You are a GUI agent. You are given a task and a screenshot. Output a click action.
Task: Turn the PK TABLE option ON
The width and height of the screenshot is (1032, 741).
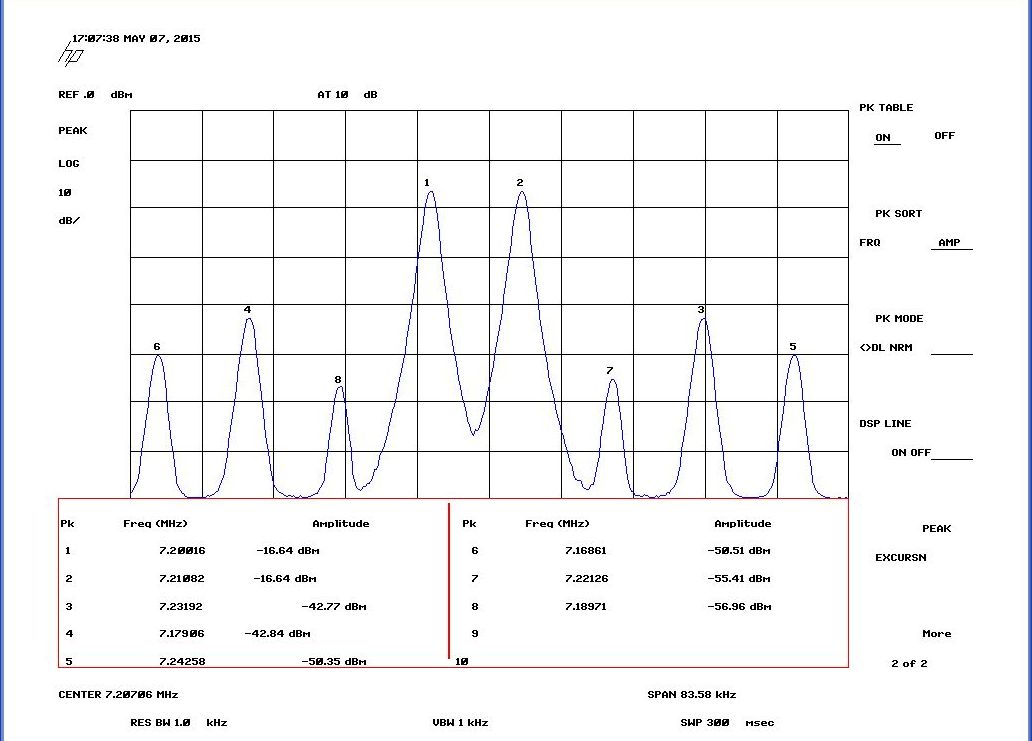pyautogui.click(x=883, y=137)
